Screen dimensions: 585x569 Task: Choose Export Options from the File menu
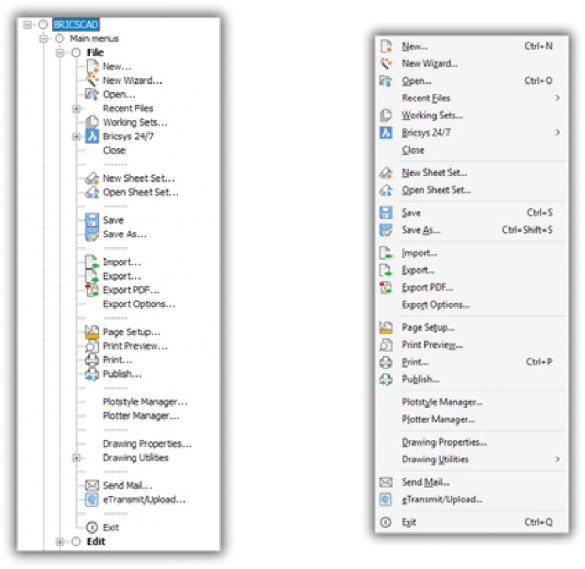click(x=472, y=305)
